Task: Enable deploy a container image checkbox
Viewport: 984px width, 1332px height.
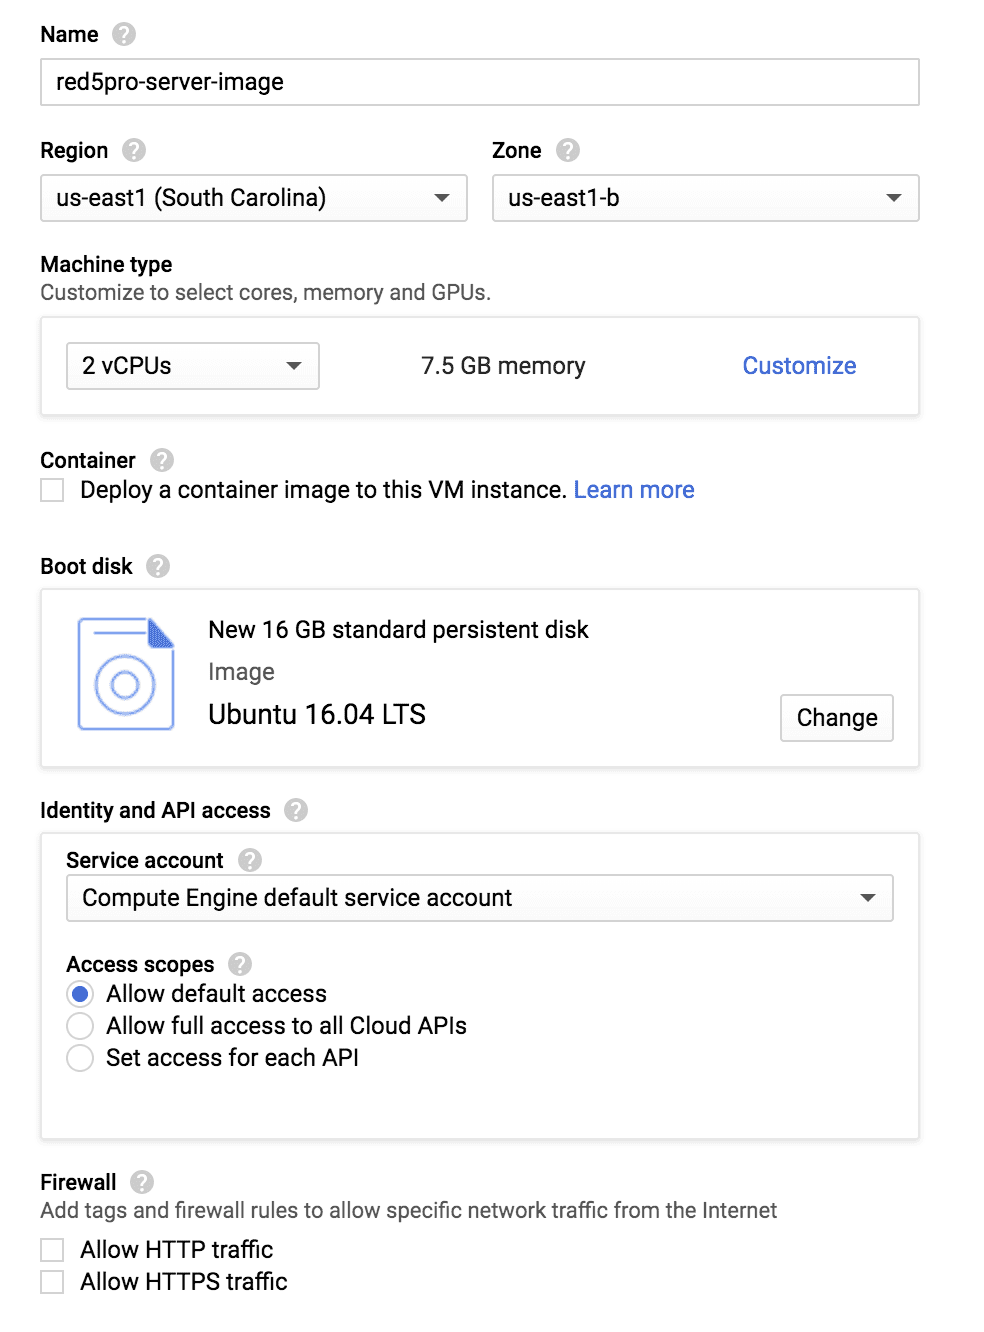Action: (52, 490)
